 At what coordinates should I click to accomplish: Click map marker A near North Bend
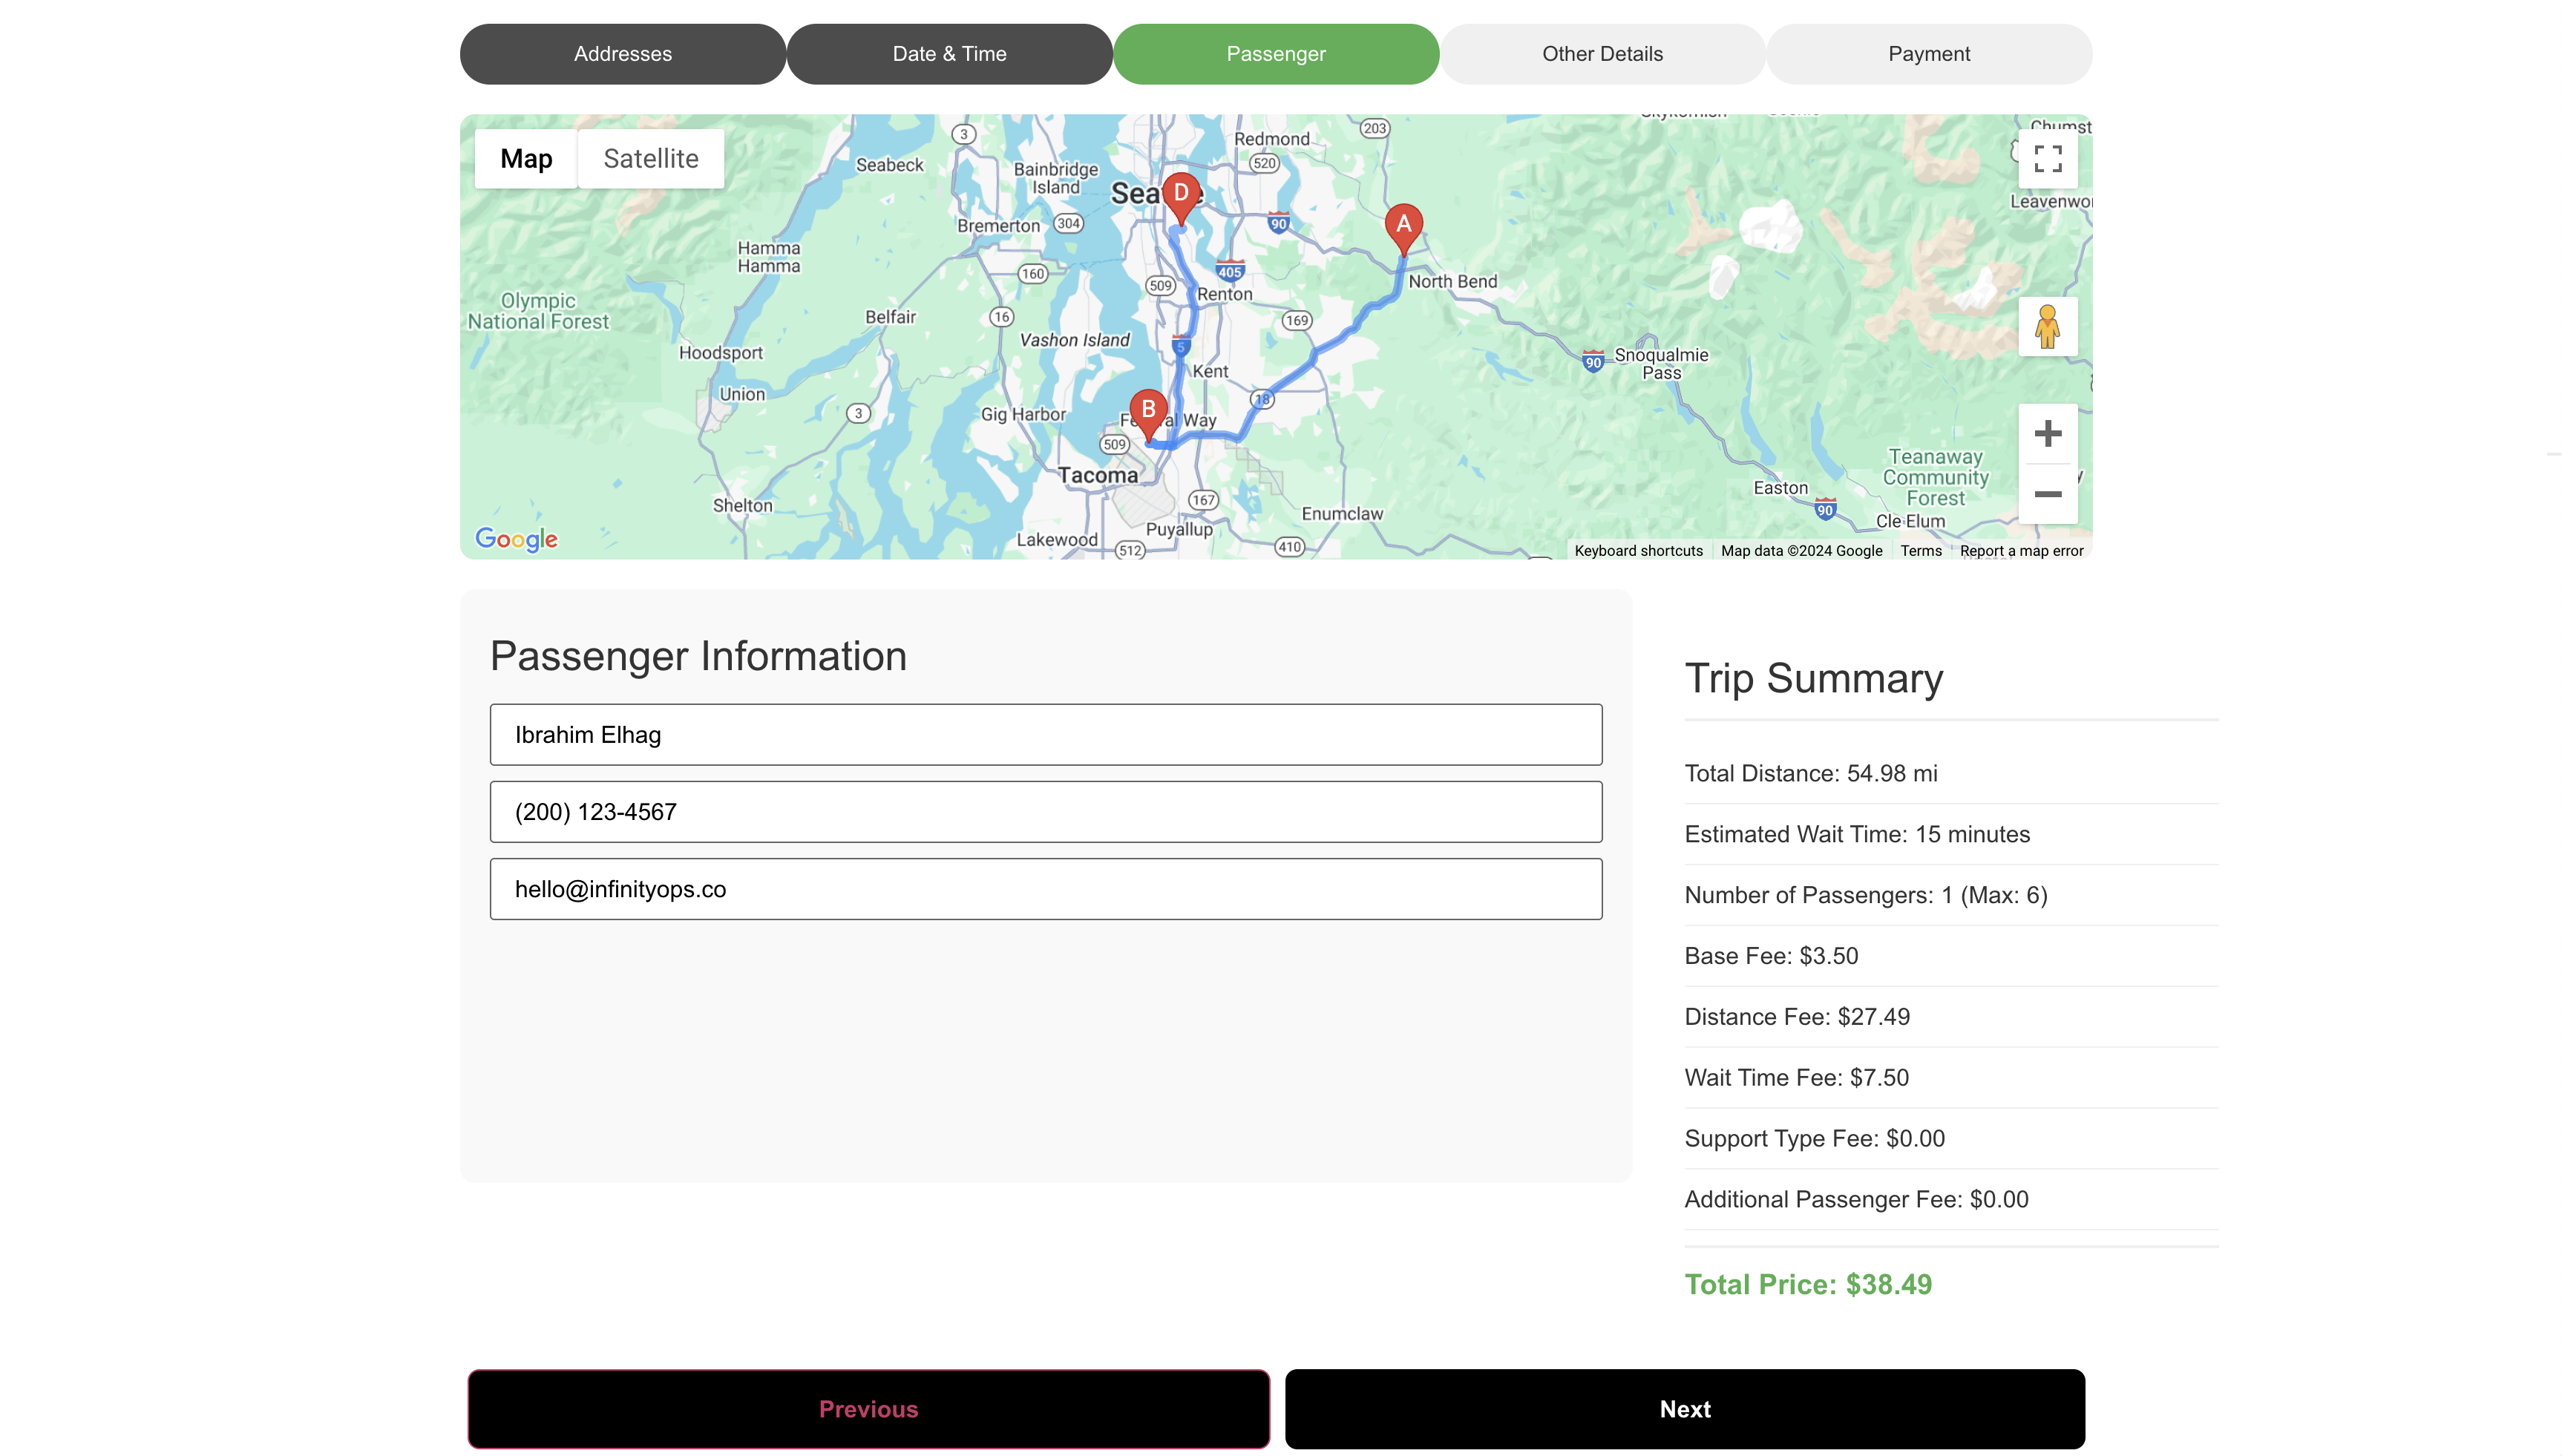pyautogui.click(x=1403, y=229)
